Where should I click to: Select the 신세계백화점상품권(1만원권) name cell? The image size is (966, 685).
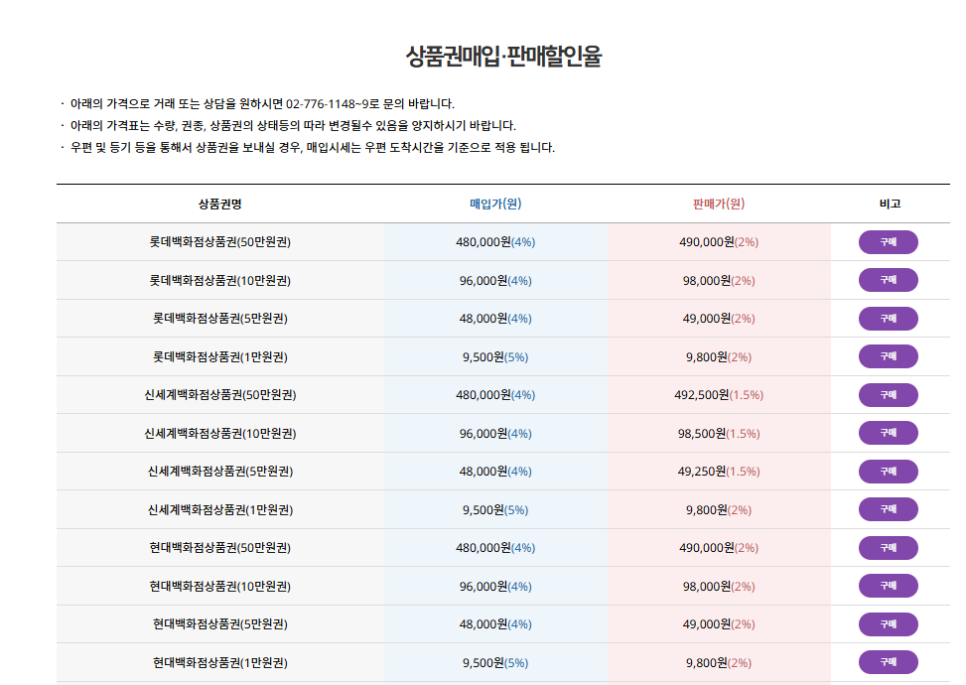click(220, 509)
